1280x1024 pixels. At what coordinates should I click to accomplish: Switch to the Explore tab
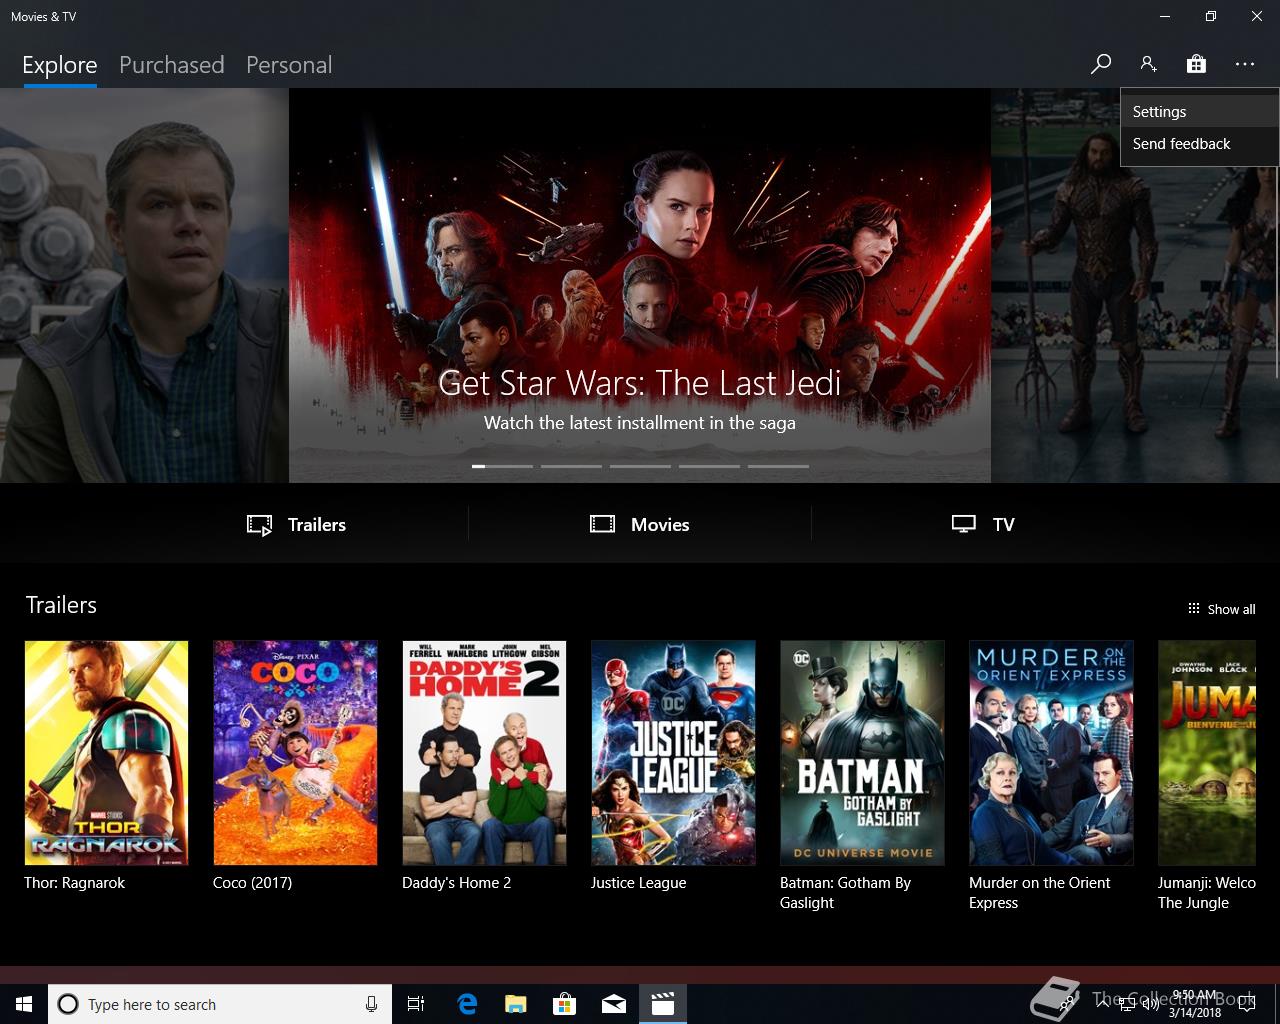click(x=60, y=65)
